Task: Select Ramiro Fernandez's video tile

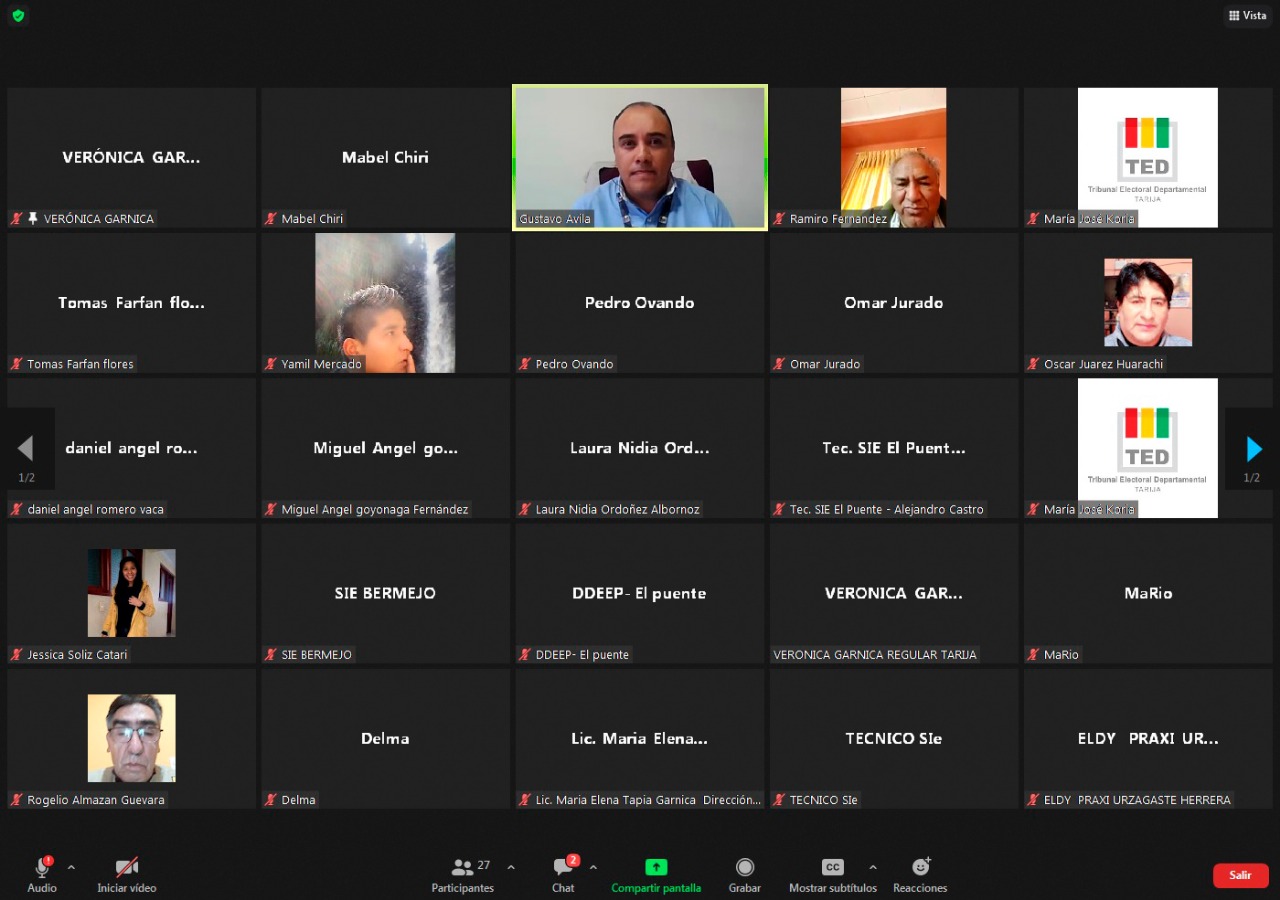Action: click(893, 157)
